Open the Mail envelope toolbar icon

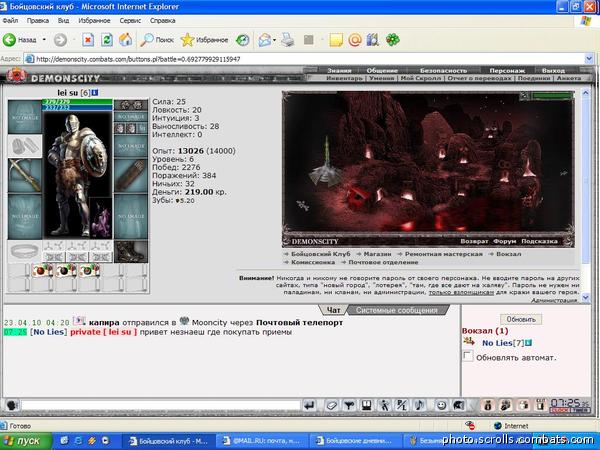tap(264, 39)
